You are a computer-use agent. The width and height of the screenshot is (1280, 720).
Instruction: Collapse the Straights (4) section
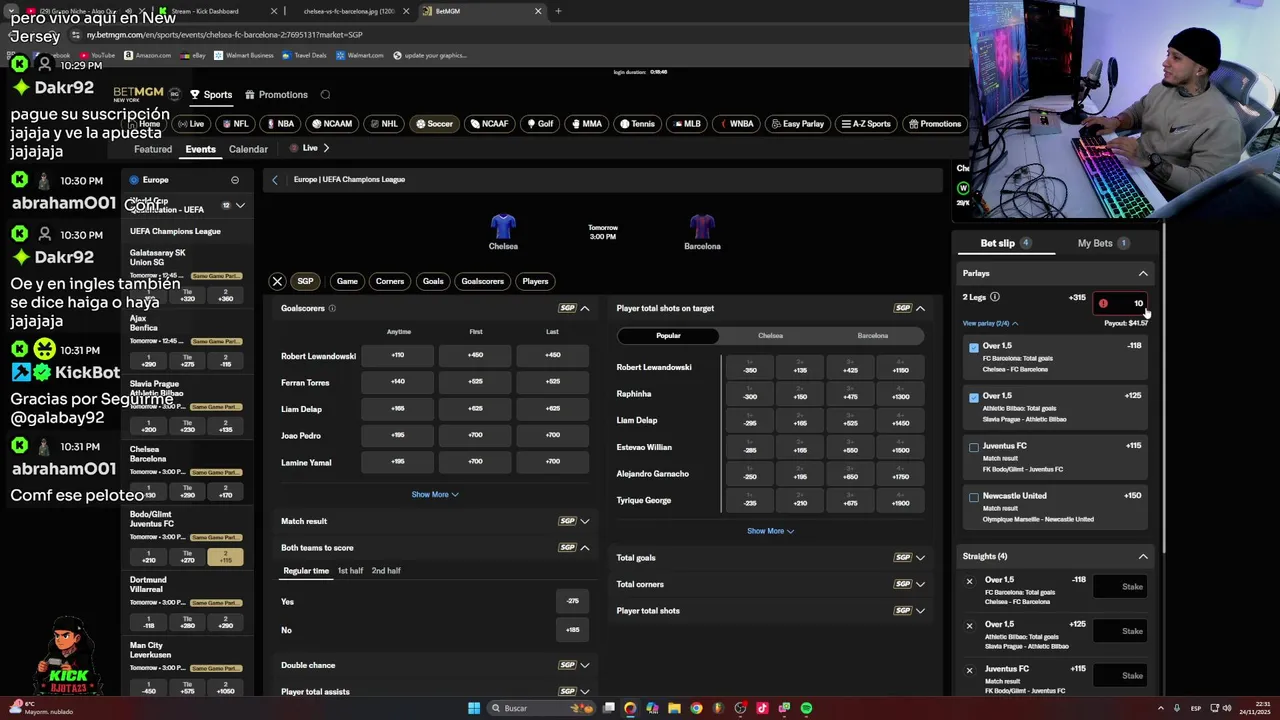(1143, 556)
